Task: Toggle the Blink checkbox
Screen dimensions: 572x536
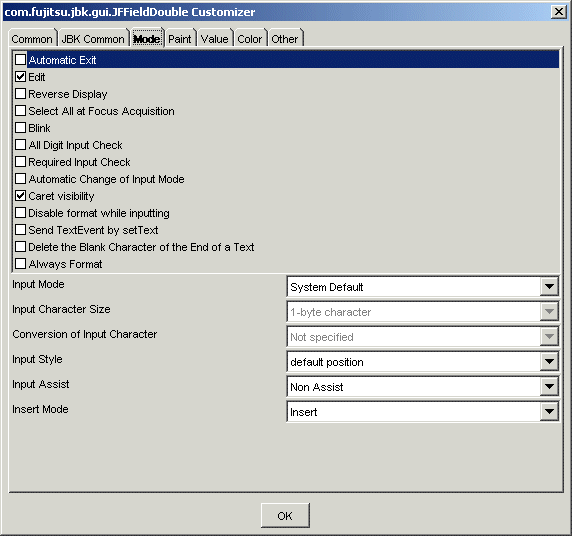Action: click(20, 128)
